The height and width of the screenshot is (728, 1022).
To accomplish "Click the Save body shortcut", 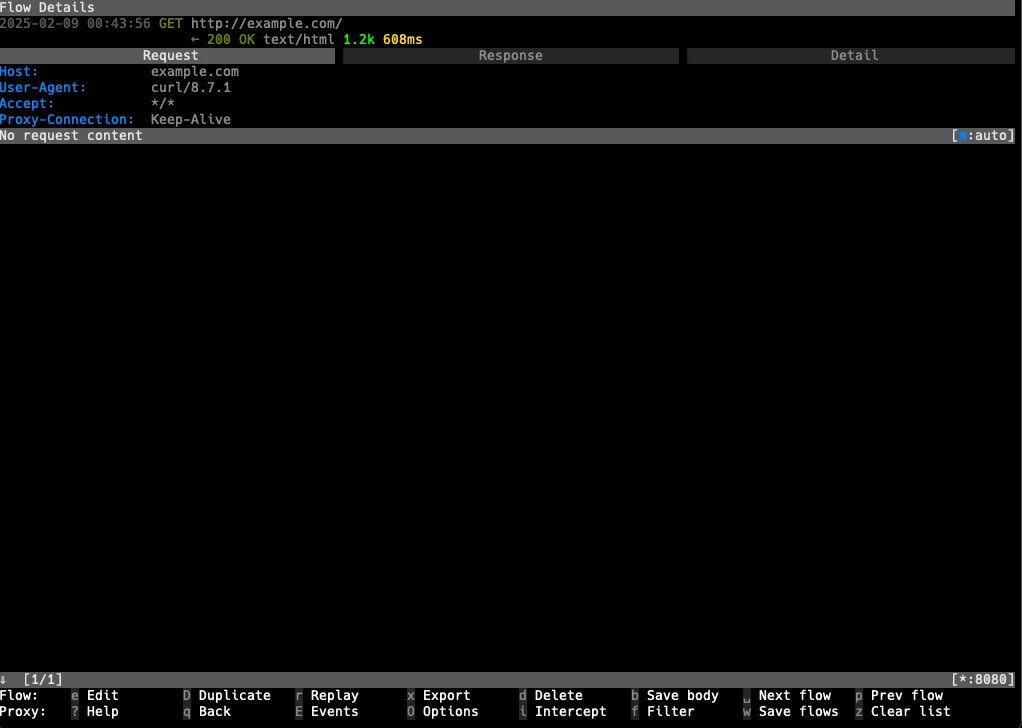I will [675, 695].
